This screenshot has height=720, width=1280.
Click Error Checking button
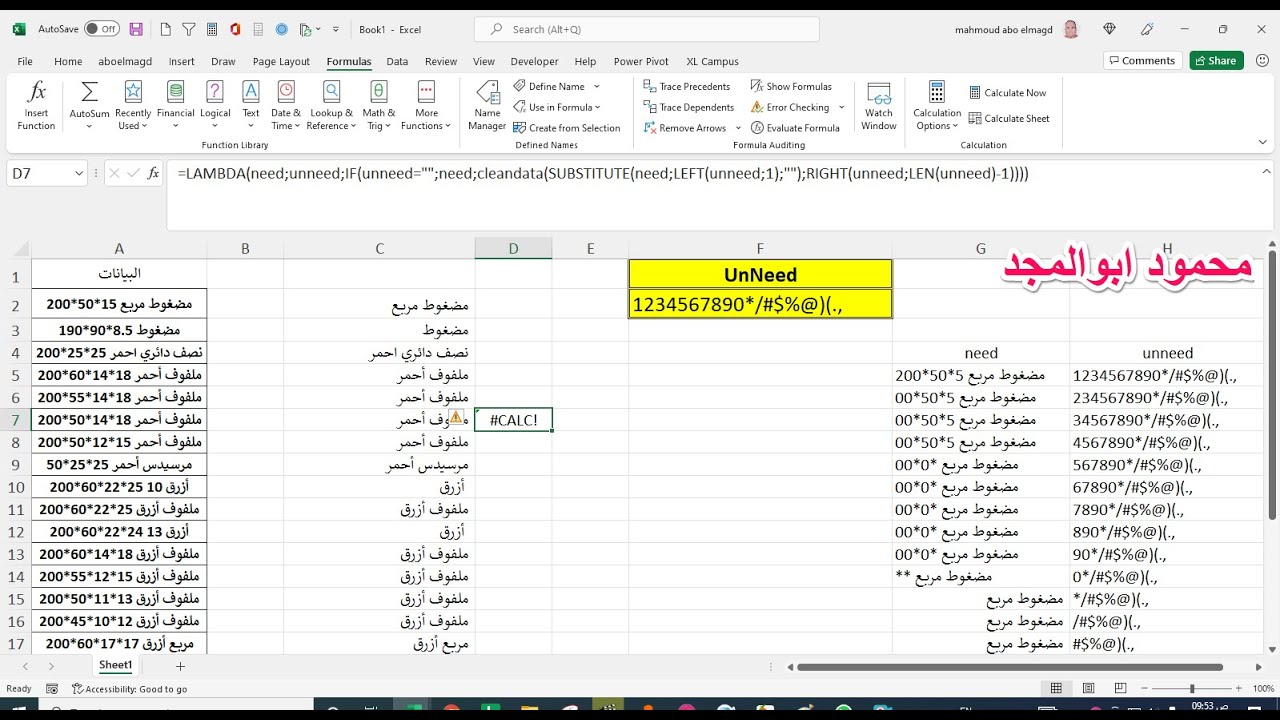tap(790, 107)
